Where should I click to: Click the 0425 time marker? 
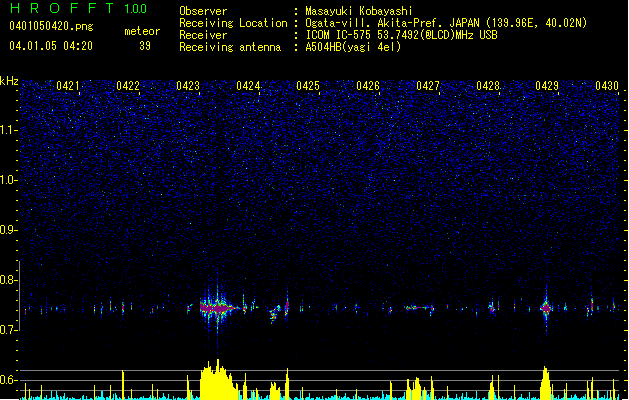tap(308, 86)
